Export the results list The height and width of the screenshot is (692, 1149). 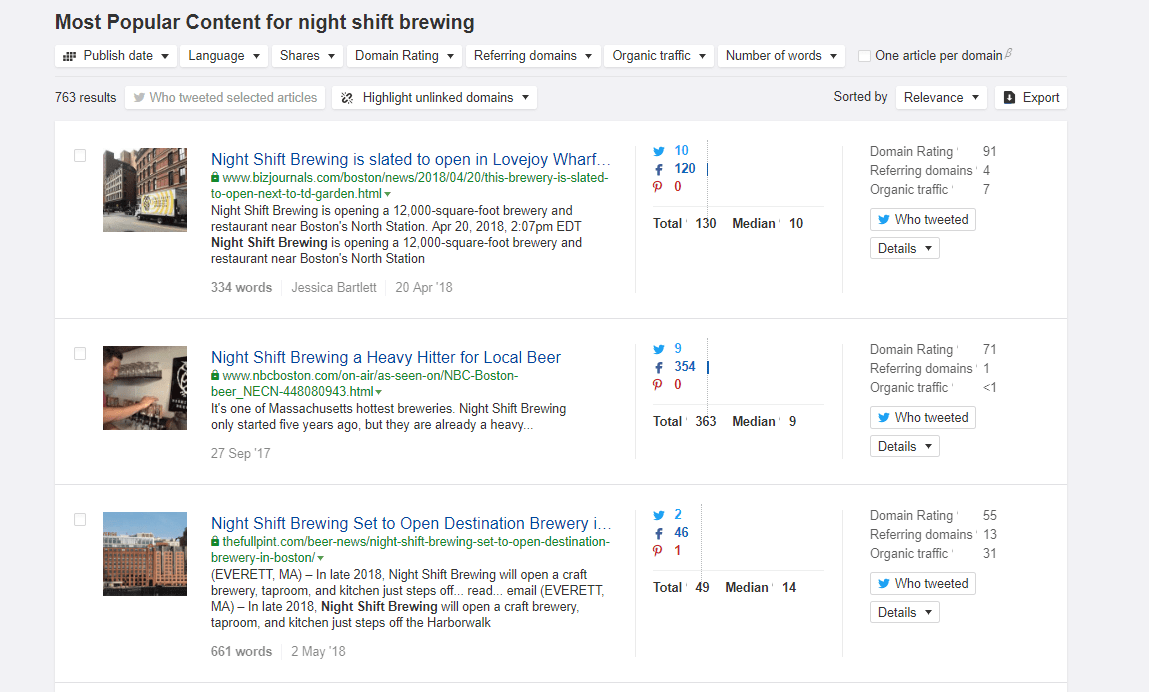tap(1030, 97)
